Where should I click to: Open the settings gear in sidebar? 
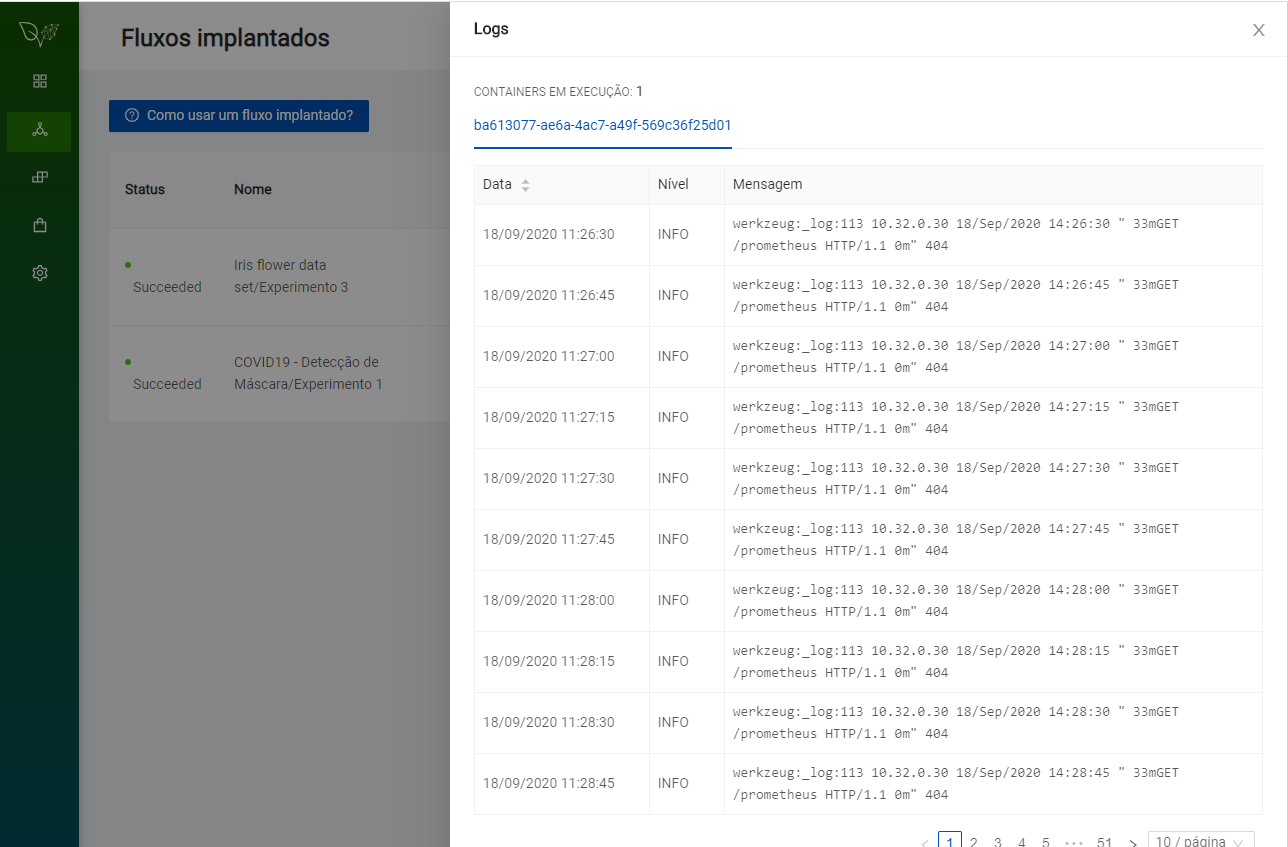pos(40,273)
